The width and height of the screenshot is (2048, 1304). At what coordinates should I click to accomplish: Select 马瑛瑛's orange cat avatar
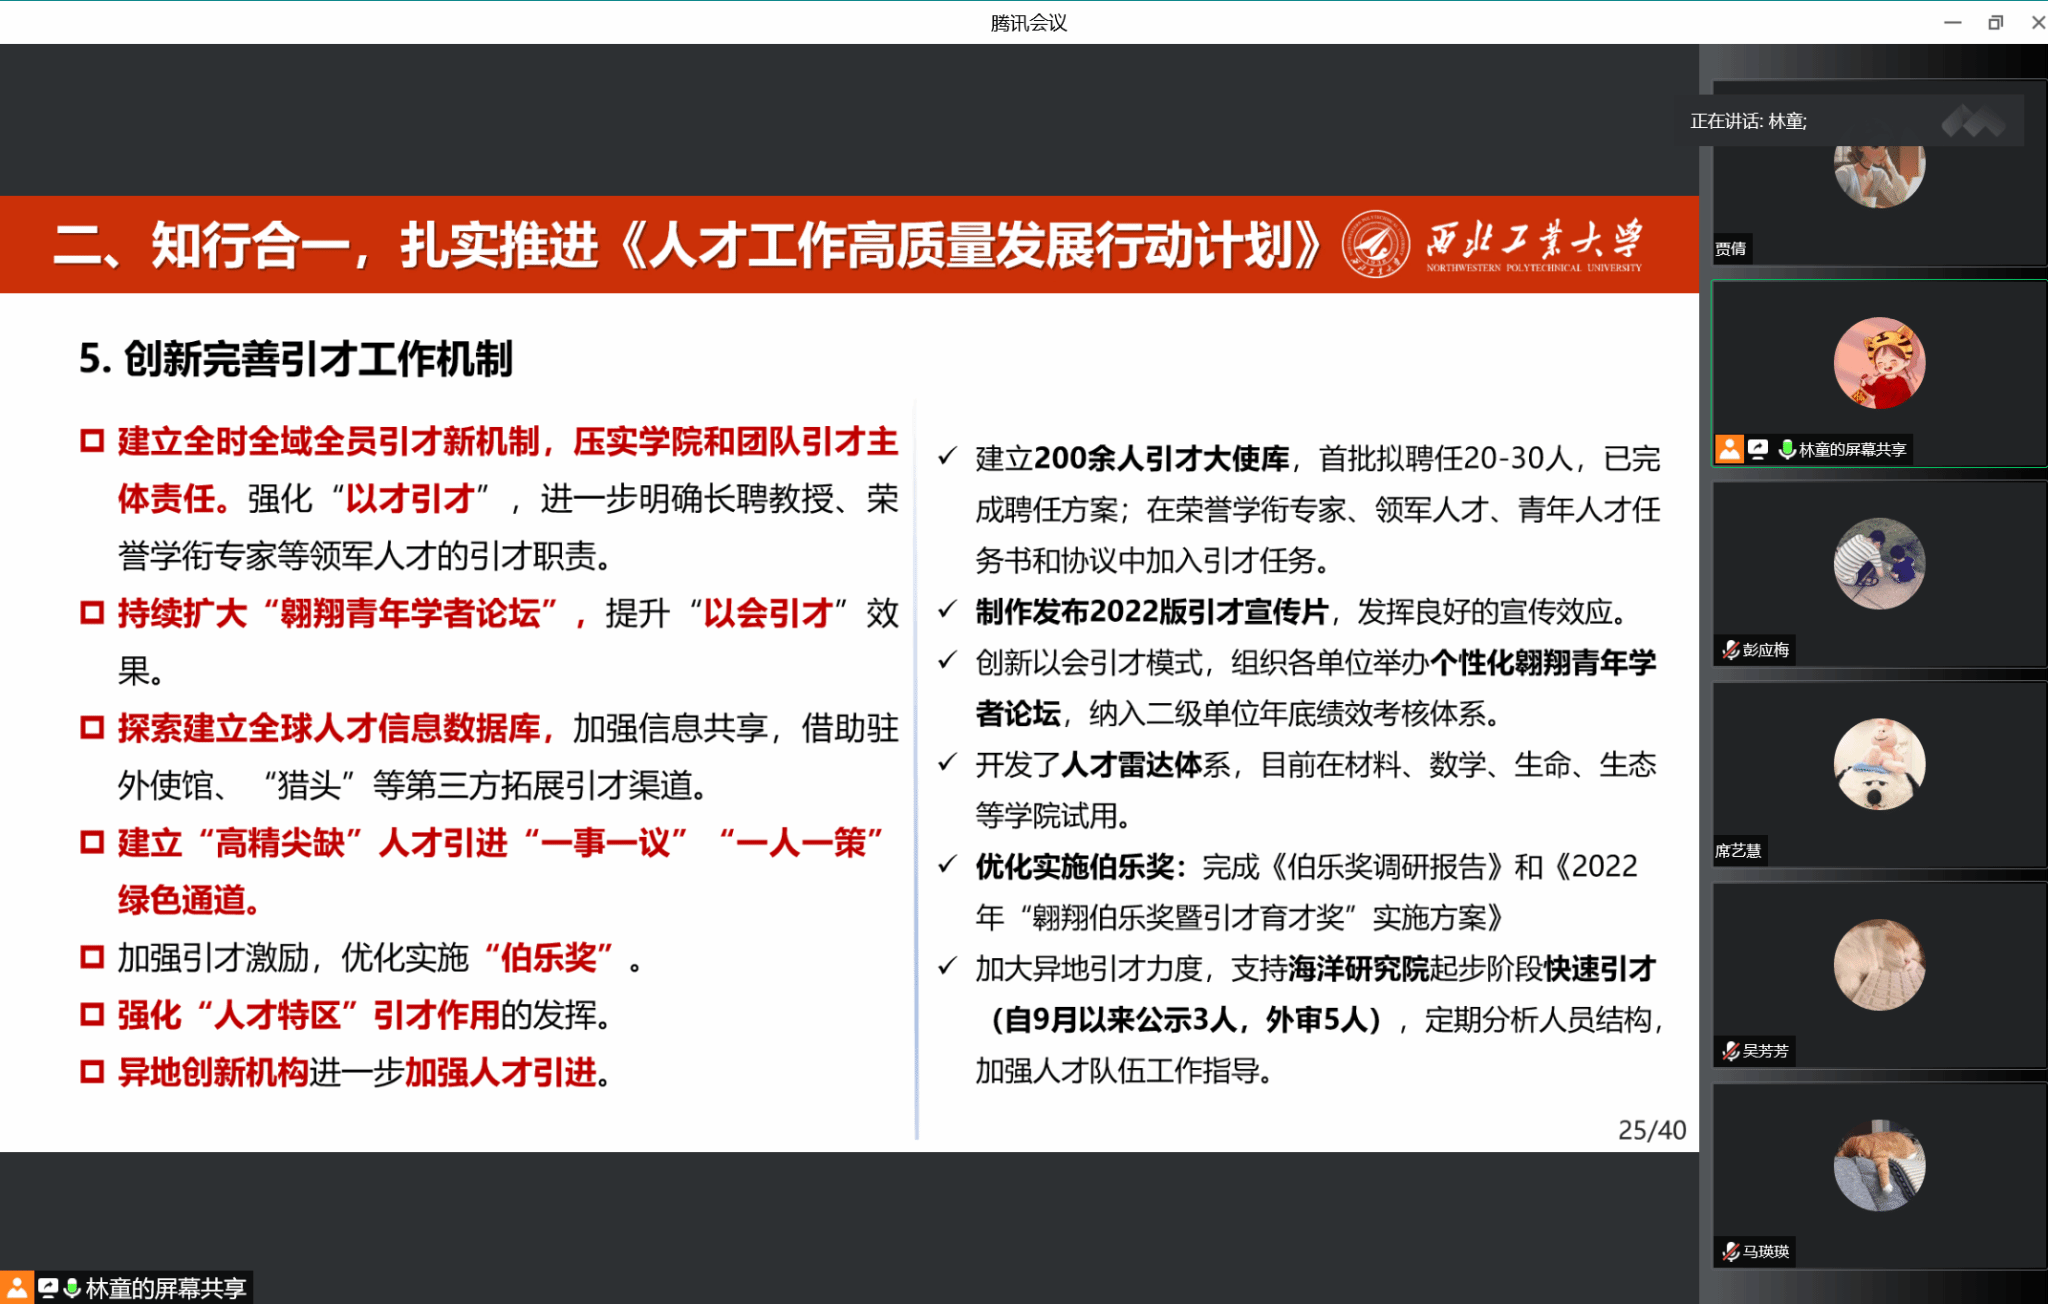tap(1879, 1165)
